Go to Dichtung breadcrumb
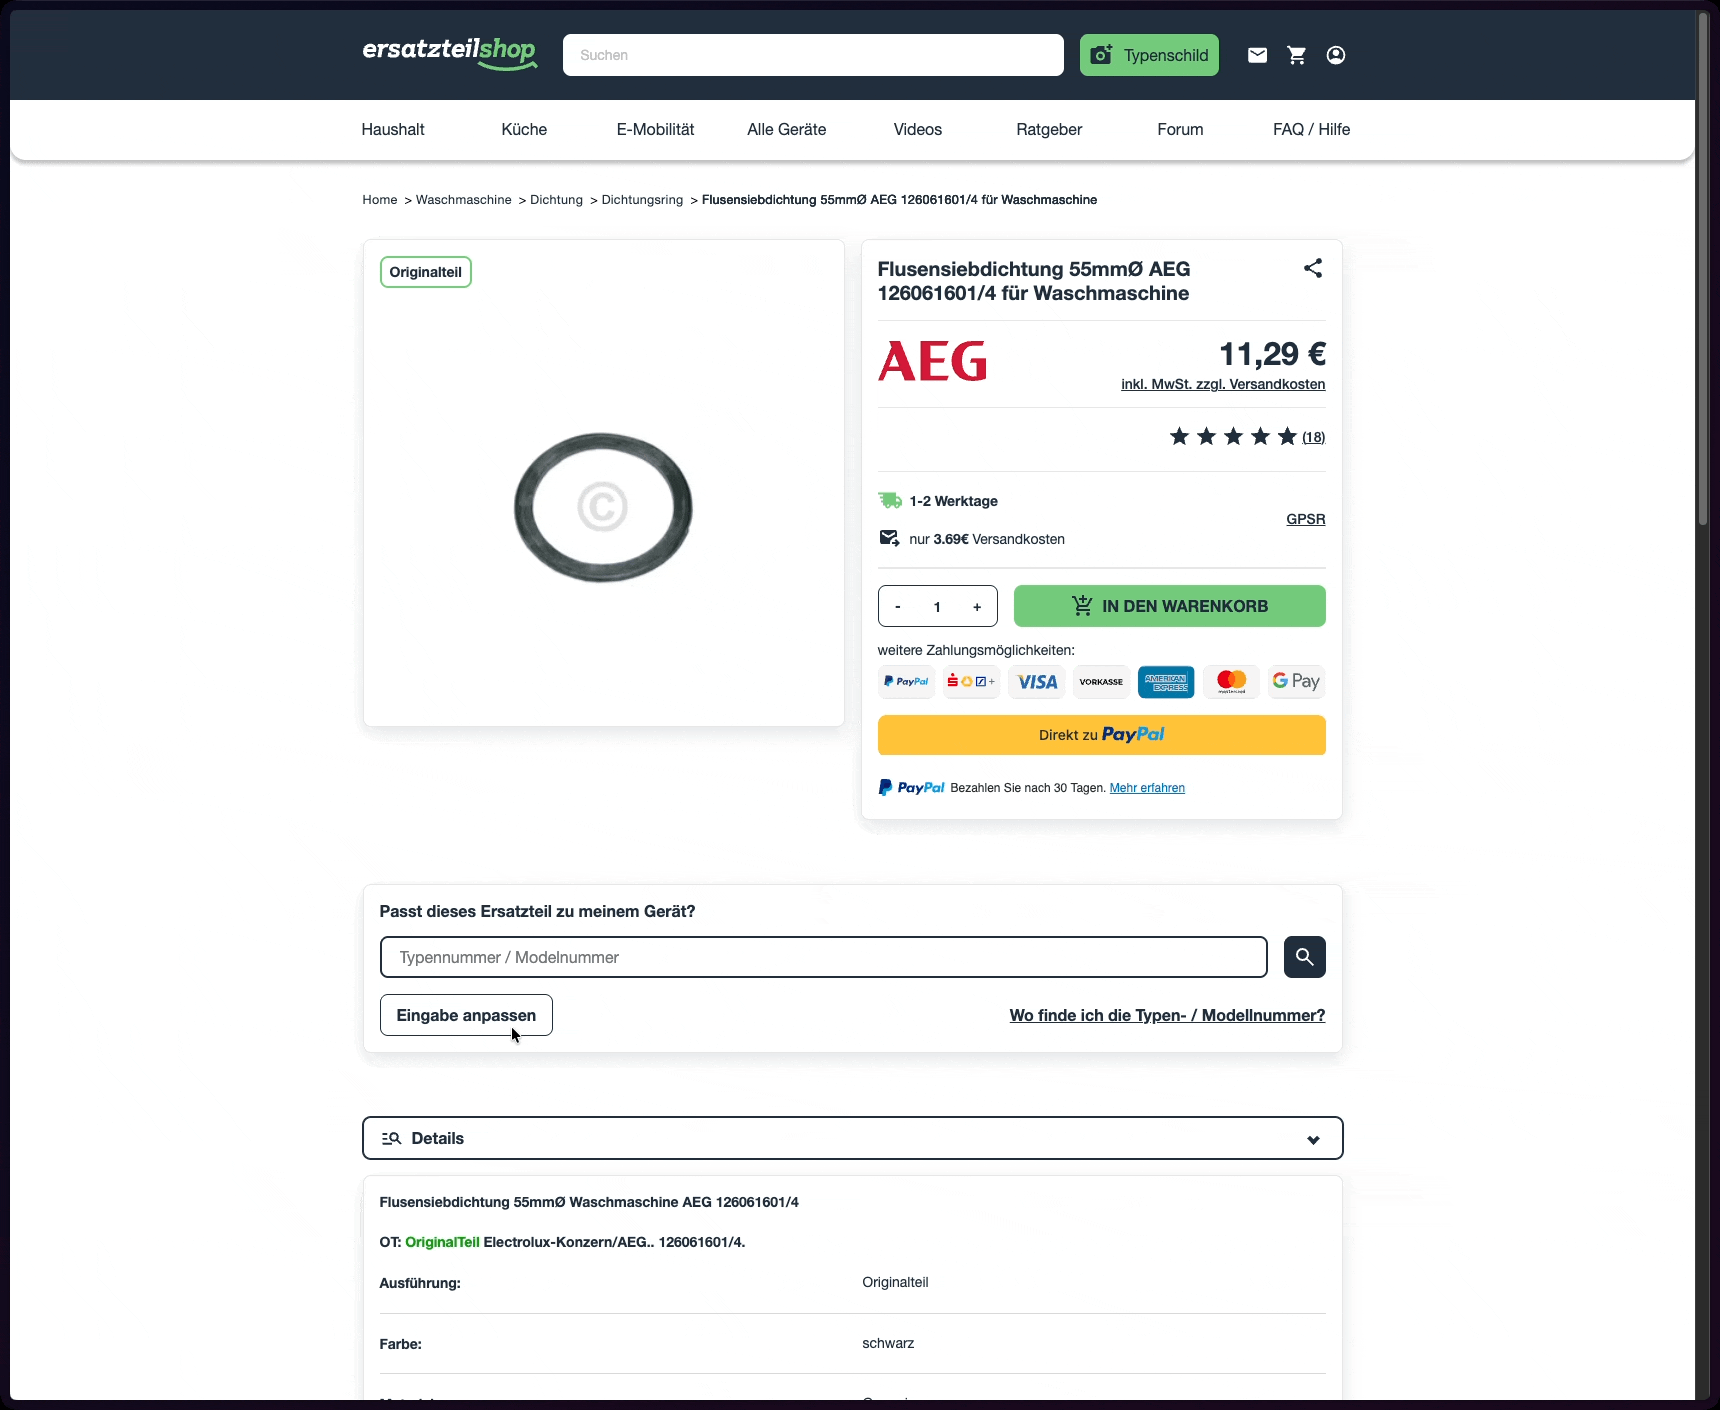This screenshot has width=1720, height=1410. coord(556,200)
